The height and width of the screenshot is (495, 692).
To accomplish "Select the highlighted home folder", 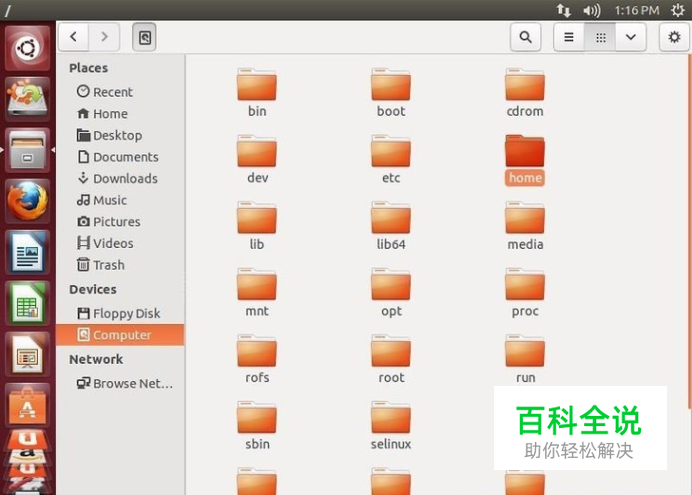I will point(525,160).
